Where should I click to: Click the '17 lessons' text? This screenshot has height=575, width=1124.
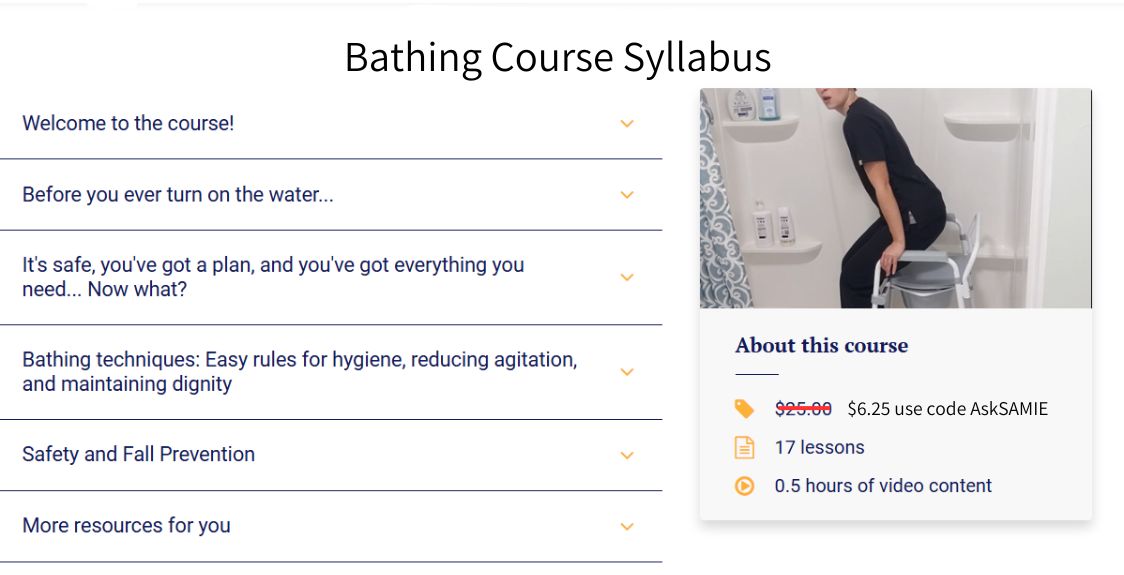(819, 447)
